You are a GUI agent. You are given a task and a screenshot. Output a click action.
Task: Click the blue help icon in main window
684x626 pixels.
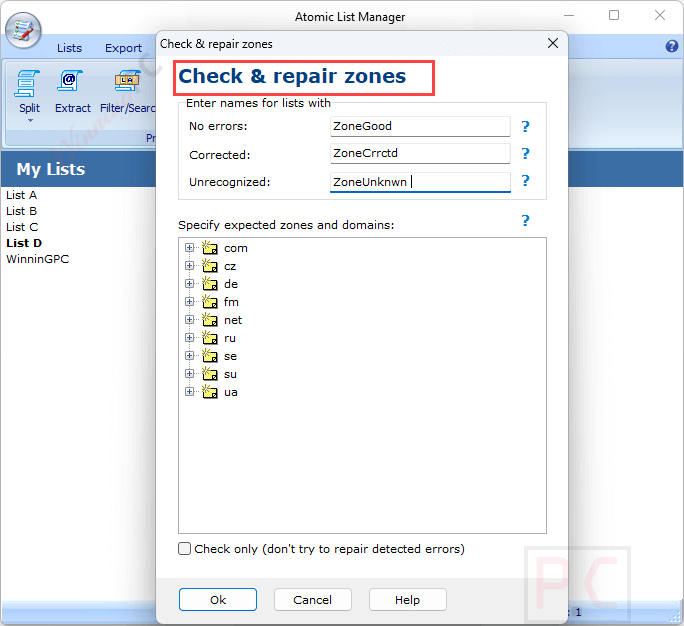[x=672, y=46]
